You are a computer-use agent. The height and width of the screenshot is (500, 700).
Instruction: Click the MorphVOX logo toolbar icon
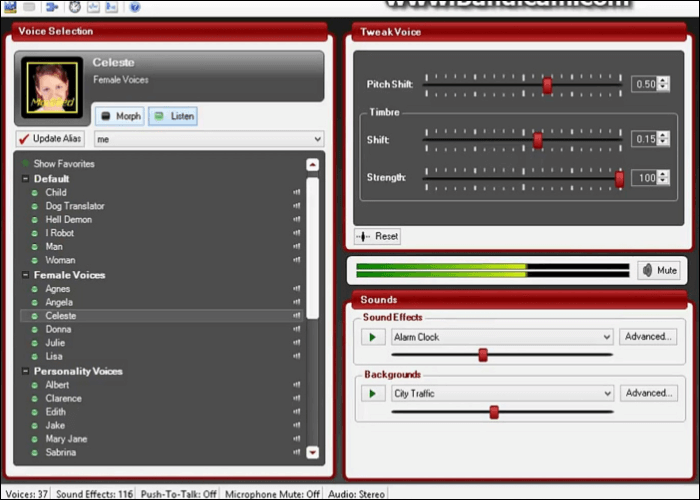[10, 7]
